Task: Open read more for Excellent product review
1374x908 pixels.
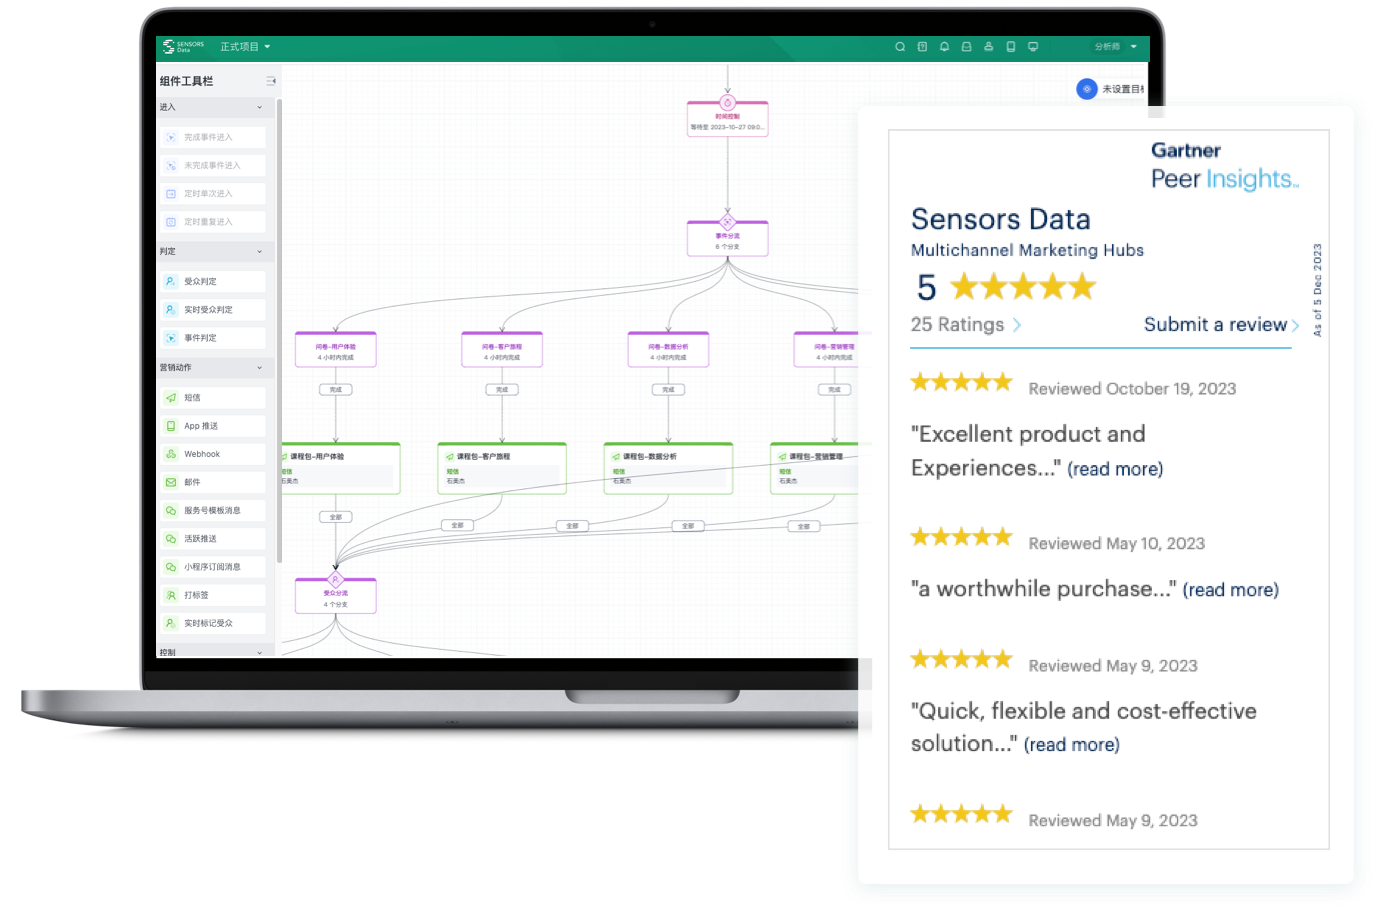Action: pos(1115,469)
